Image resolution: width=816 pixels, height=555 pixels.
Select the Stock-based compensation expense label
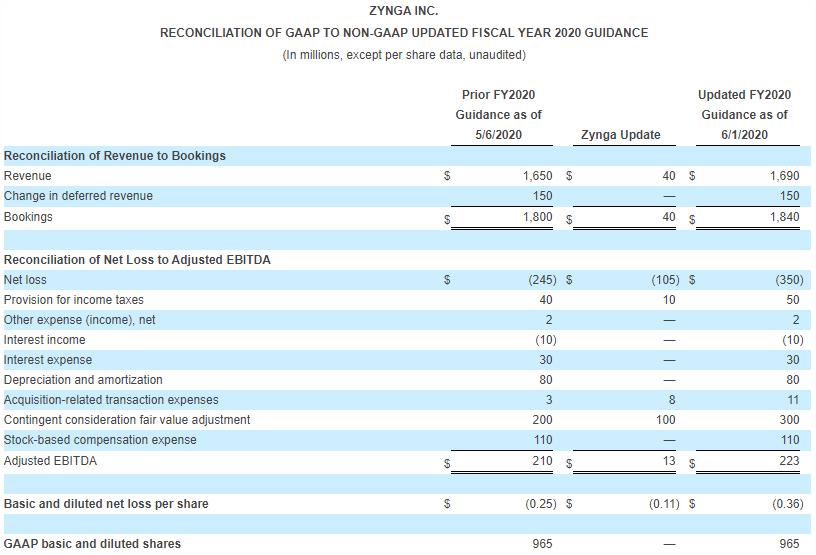point(100,440)
